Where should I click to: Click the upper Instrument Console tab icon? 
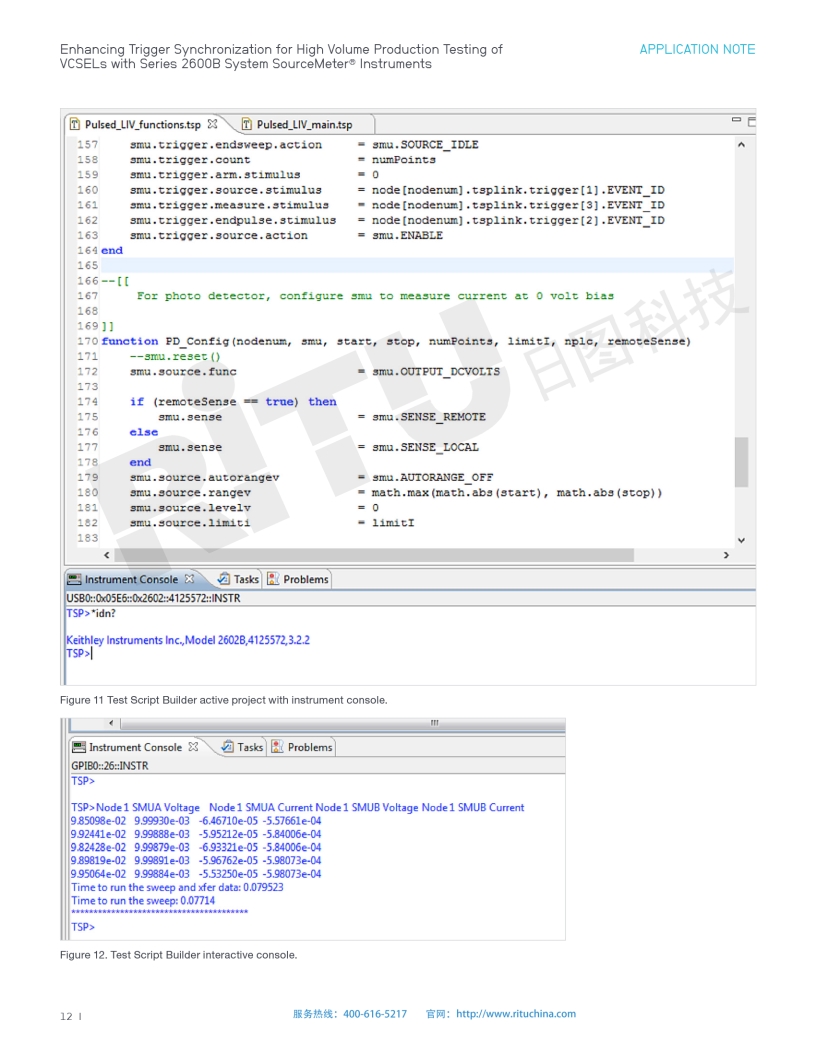coord(74,579)
